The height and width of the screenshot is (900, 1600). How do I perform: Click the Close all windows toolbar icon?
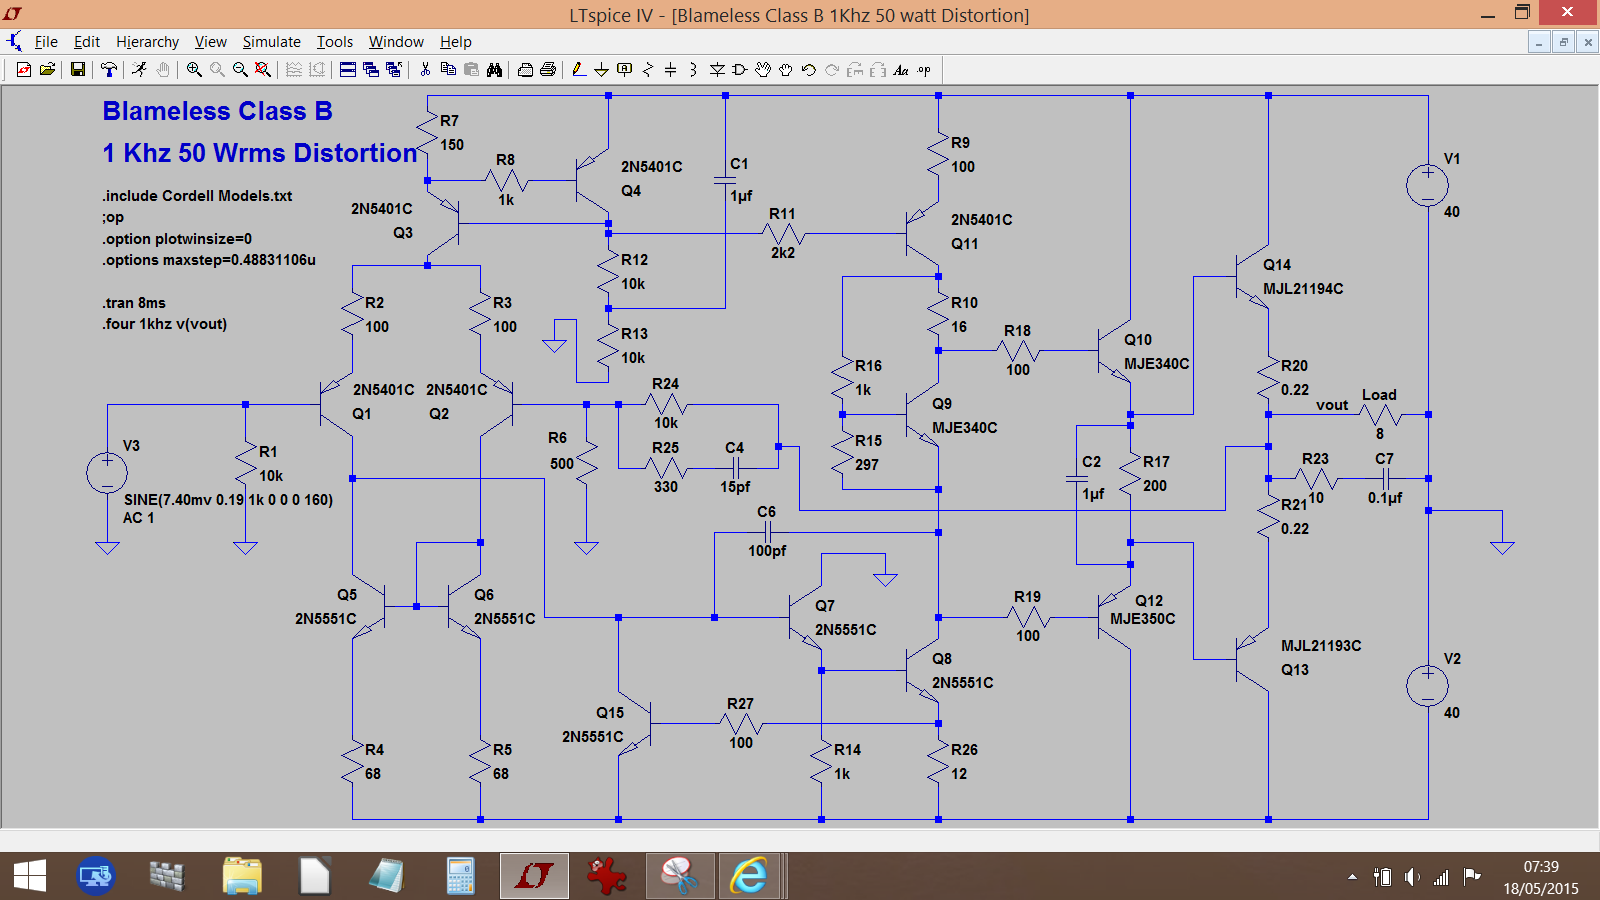pyautogui.click(x=394, y=70)
